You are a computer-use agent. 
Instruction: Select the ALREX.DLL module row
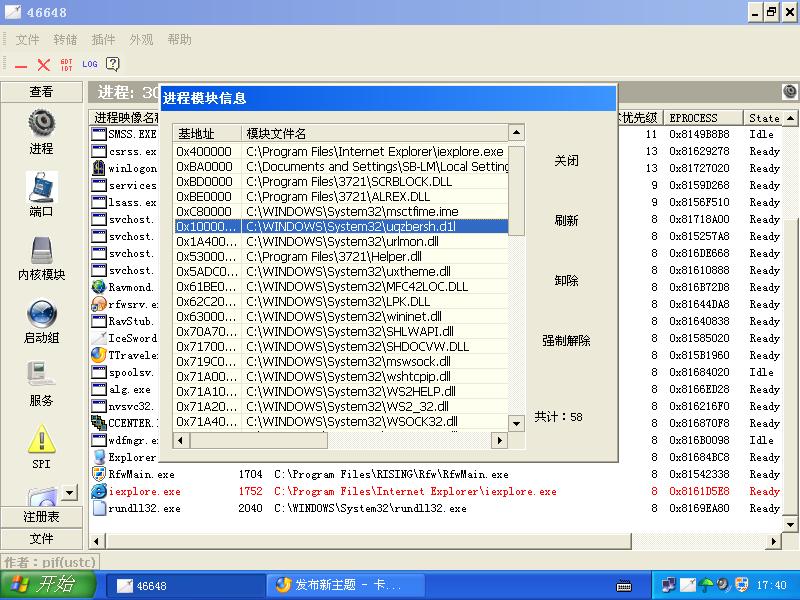click(341, 196)
